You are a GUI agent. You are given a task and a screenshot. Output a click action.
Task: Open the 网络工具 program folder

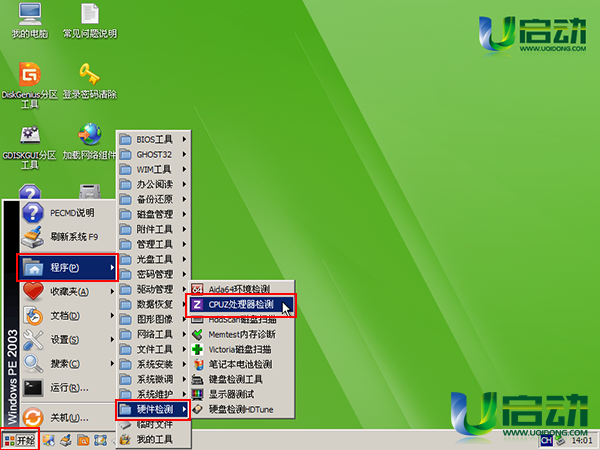coord(153,334)
